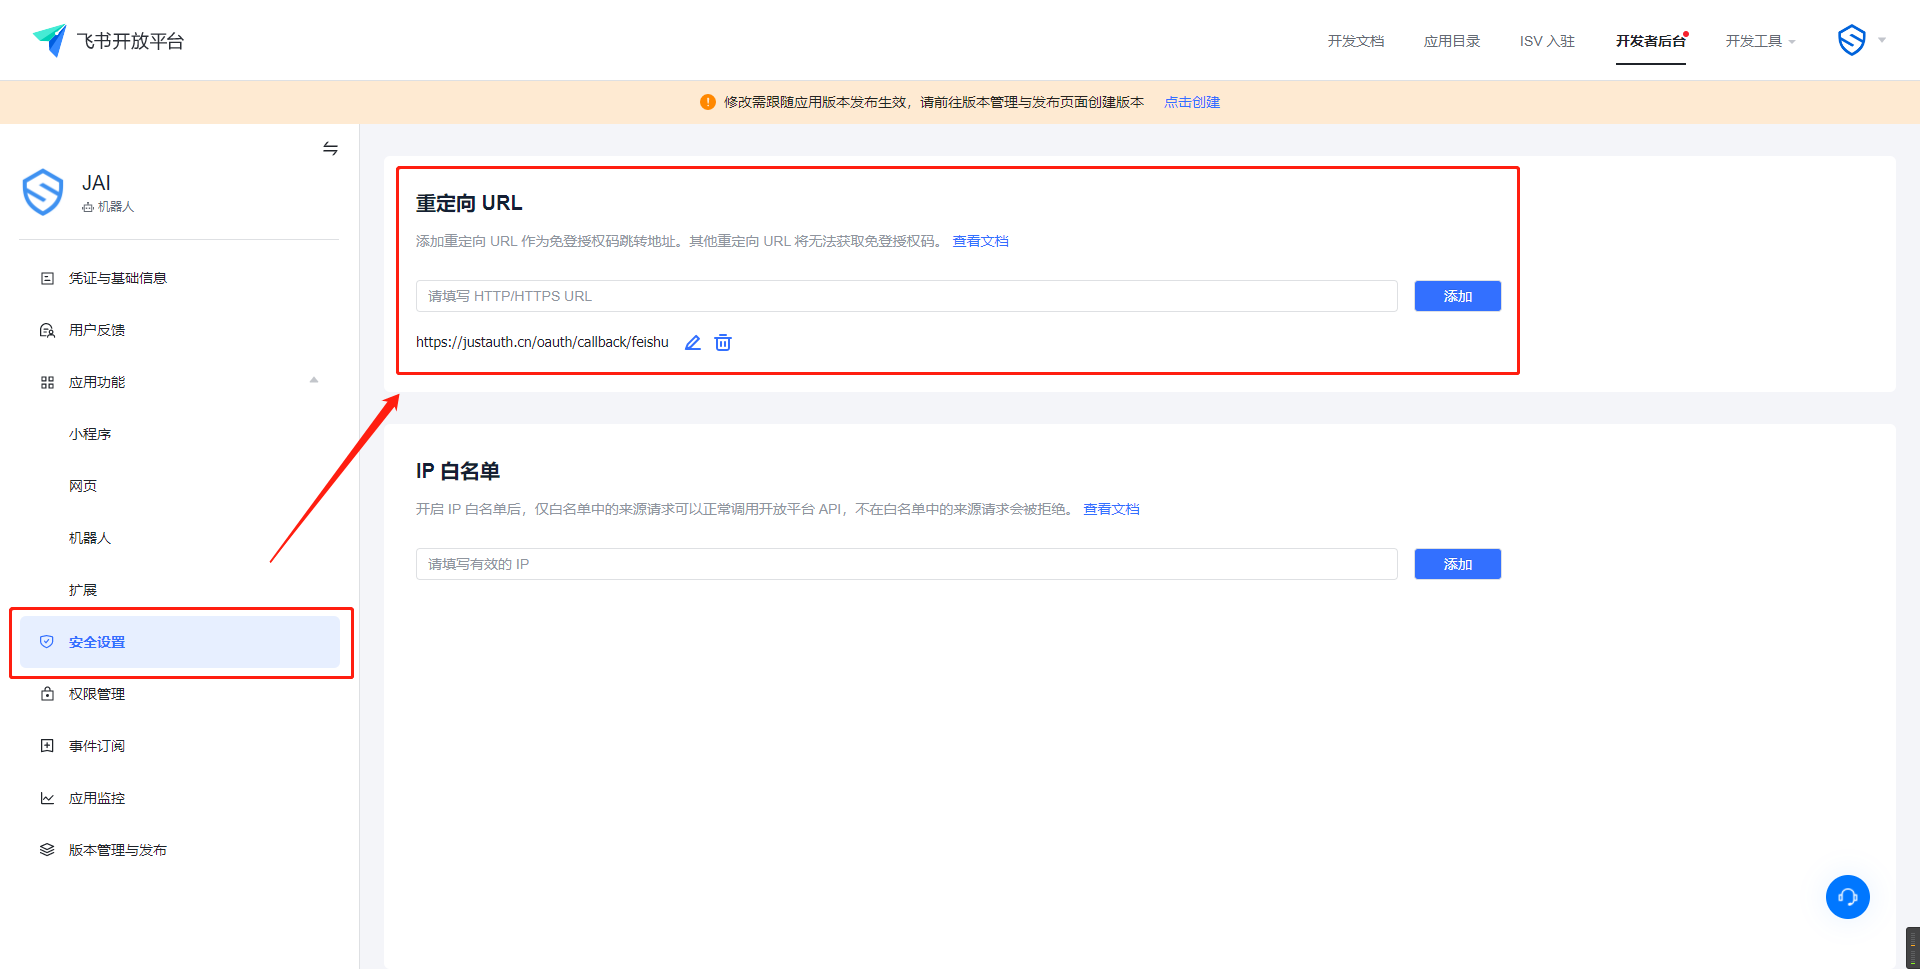
Task: Collapse the sidebar using the swap arrows icon
Action: click(330, 149)
